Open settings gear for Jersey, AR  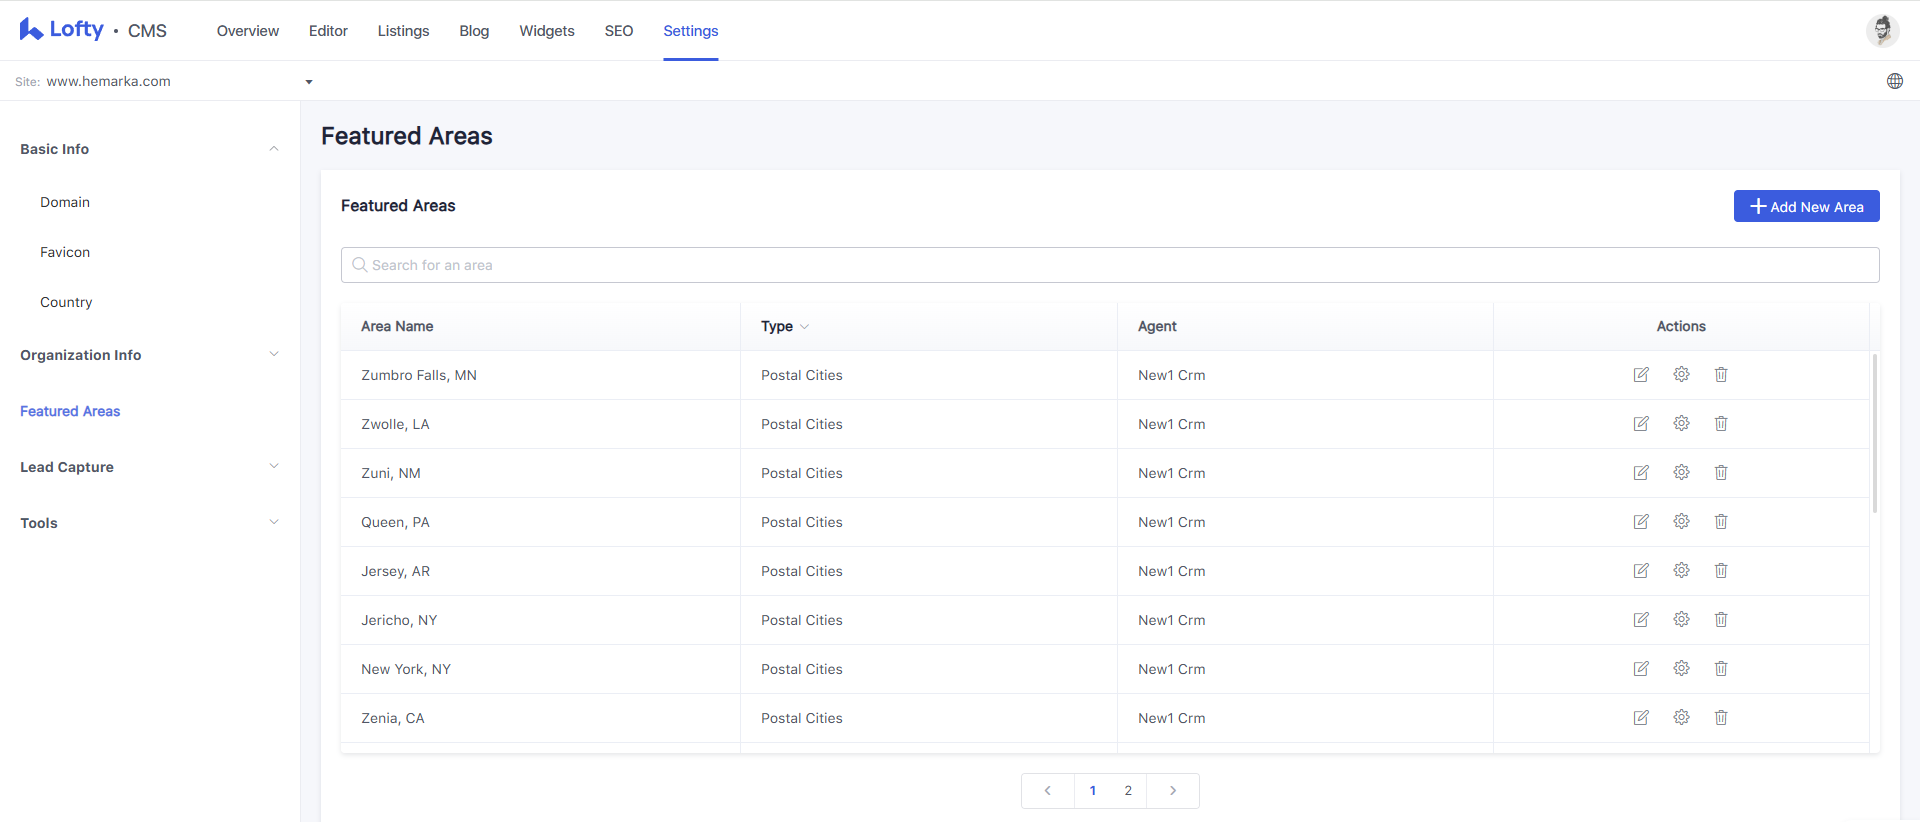[x=1681, y=570]
